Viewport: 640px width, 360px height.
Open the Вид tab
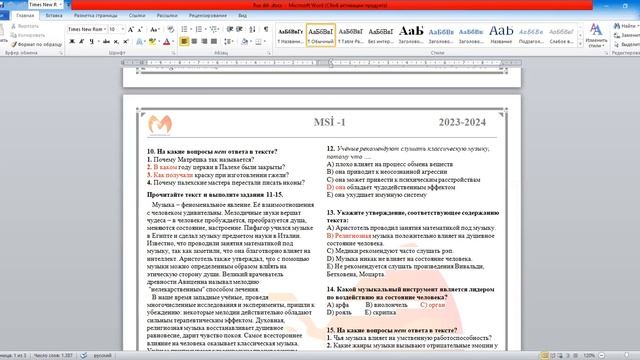[242, 16]
